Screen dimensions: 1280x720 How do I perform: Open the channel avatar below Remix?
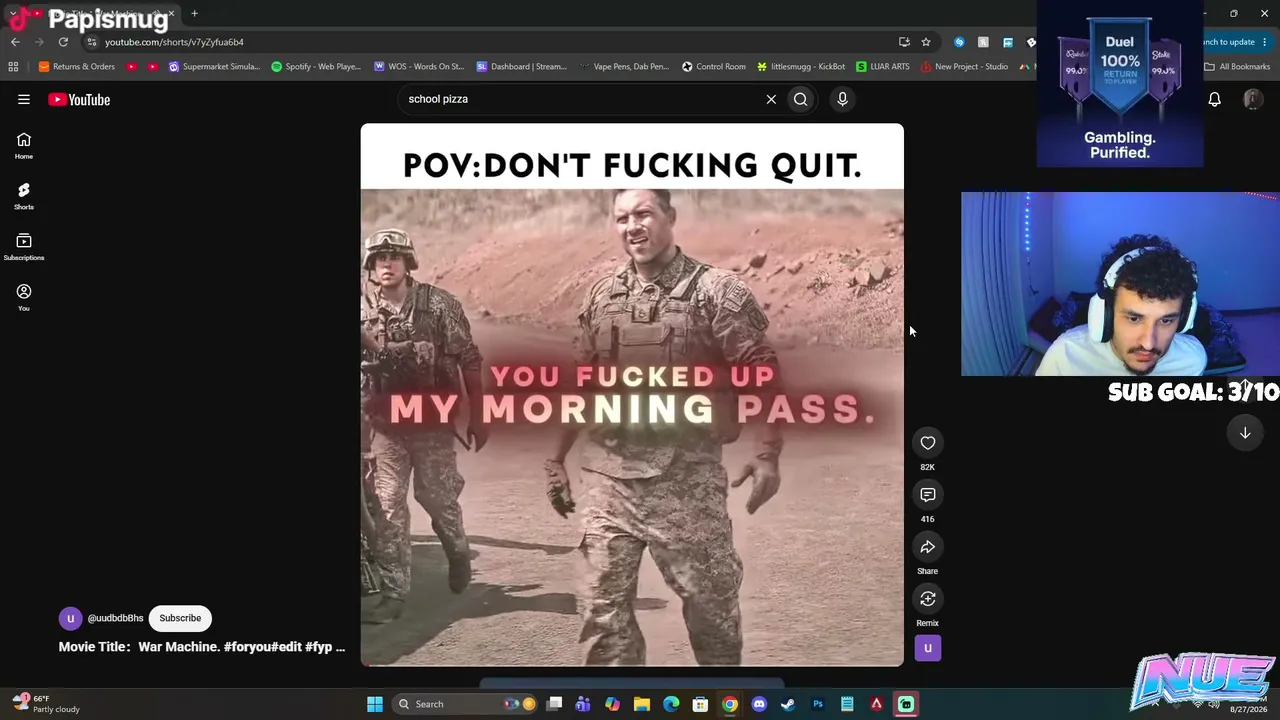pyautogui.click(x=928, y=648)
